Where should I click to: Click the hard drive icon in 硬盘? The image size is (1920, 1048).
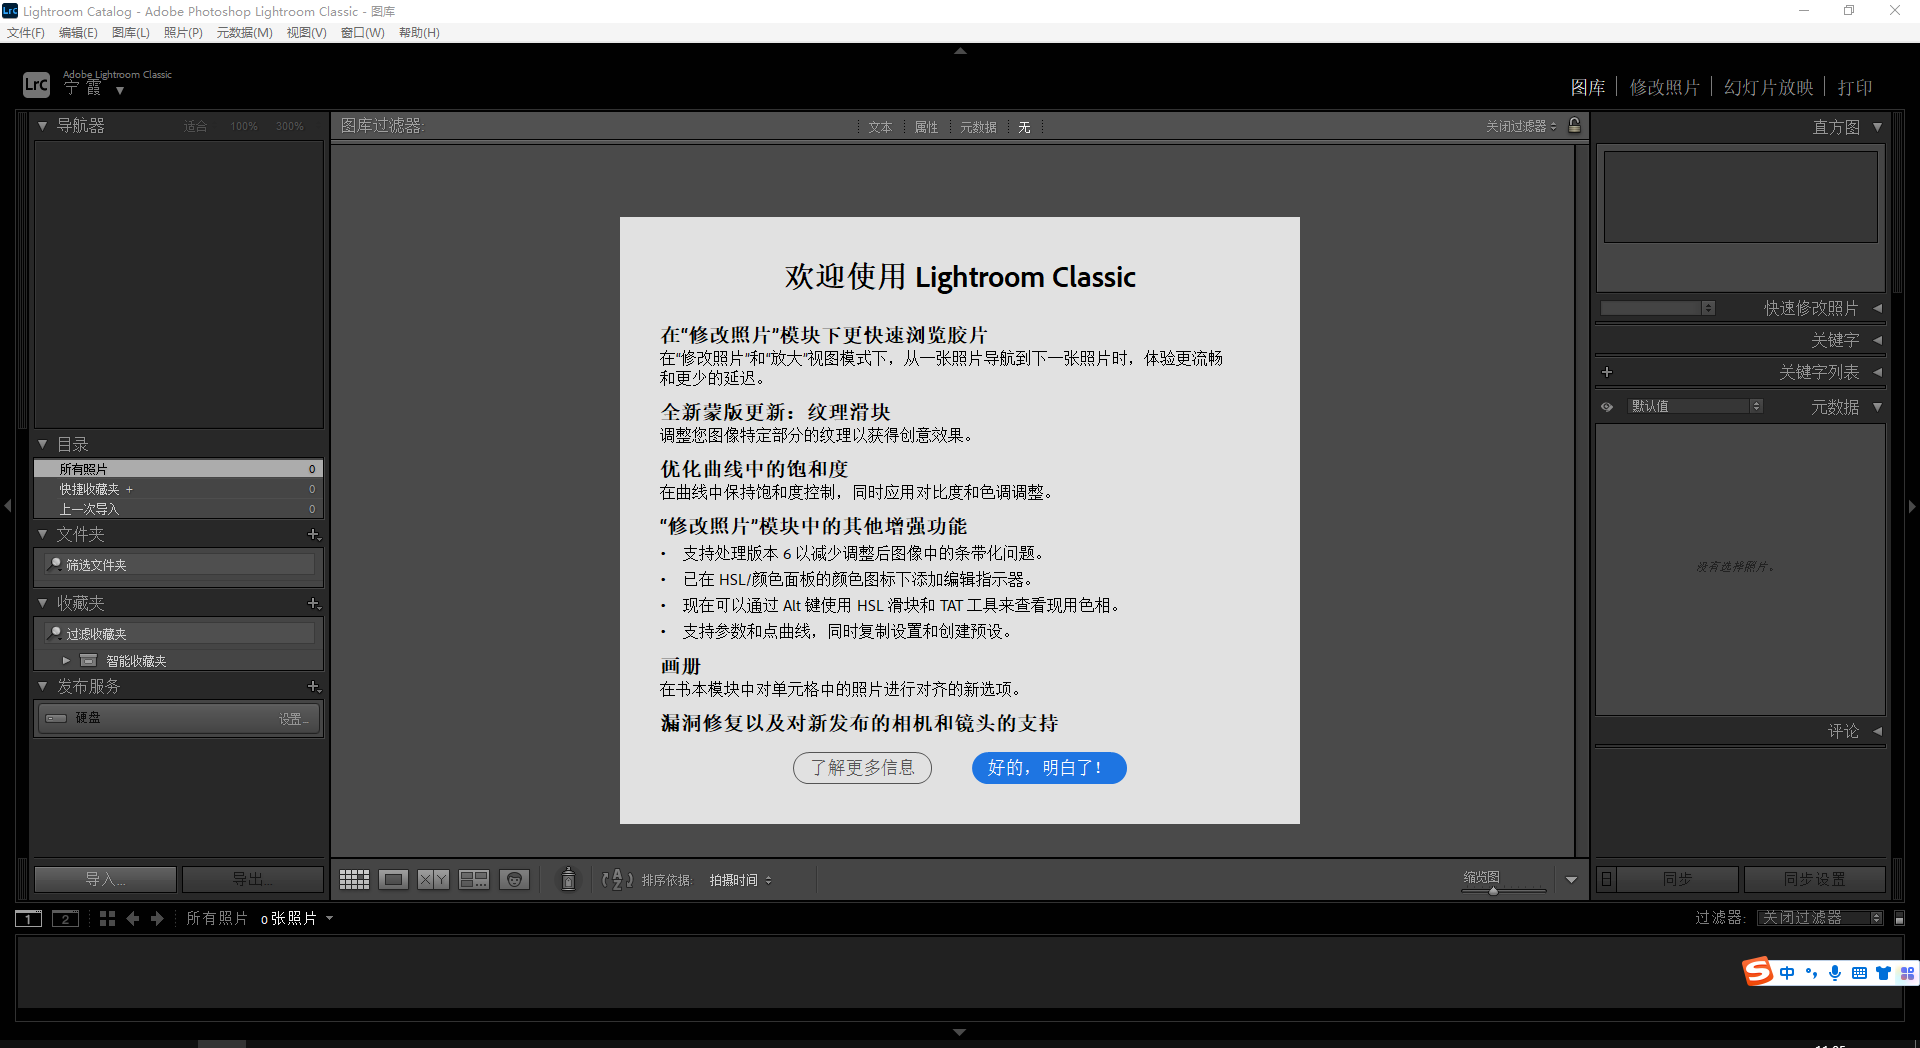(56, 718)
